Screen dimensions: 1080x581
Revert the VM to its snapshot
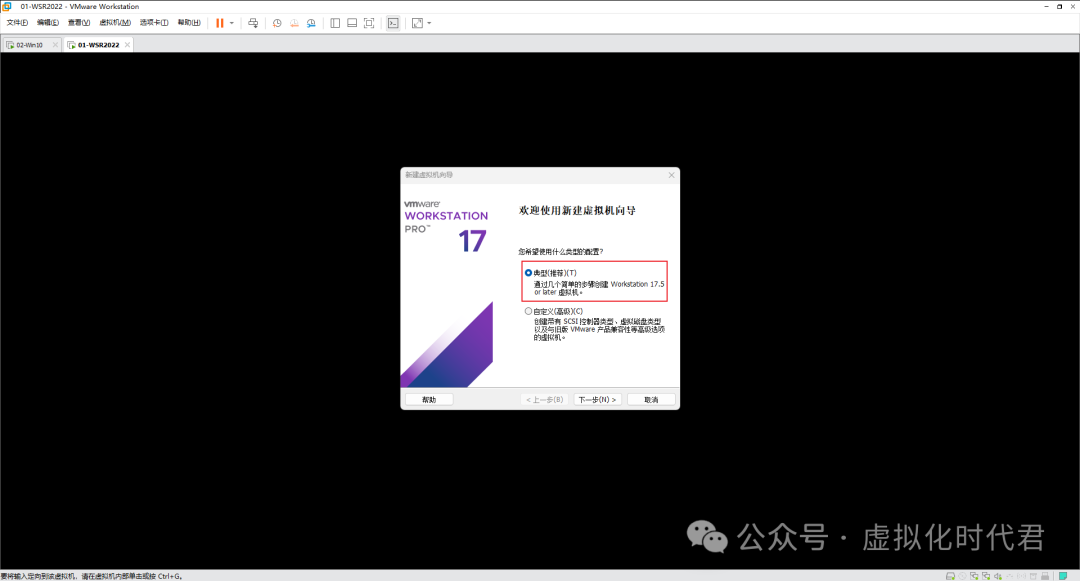(293, 22)
